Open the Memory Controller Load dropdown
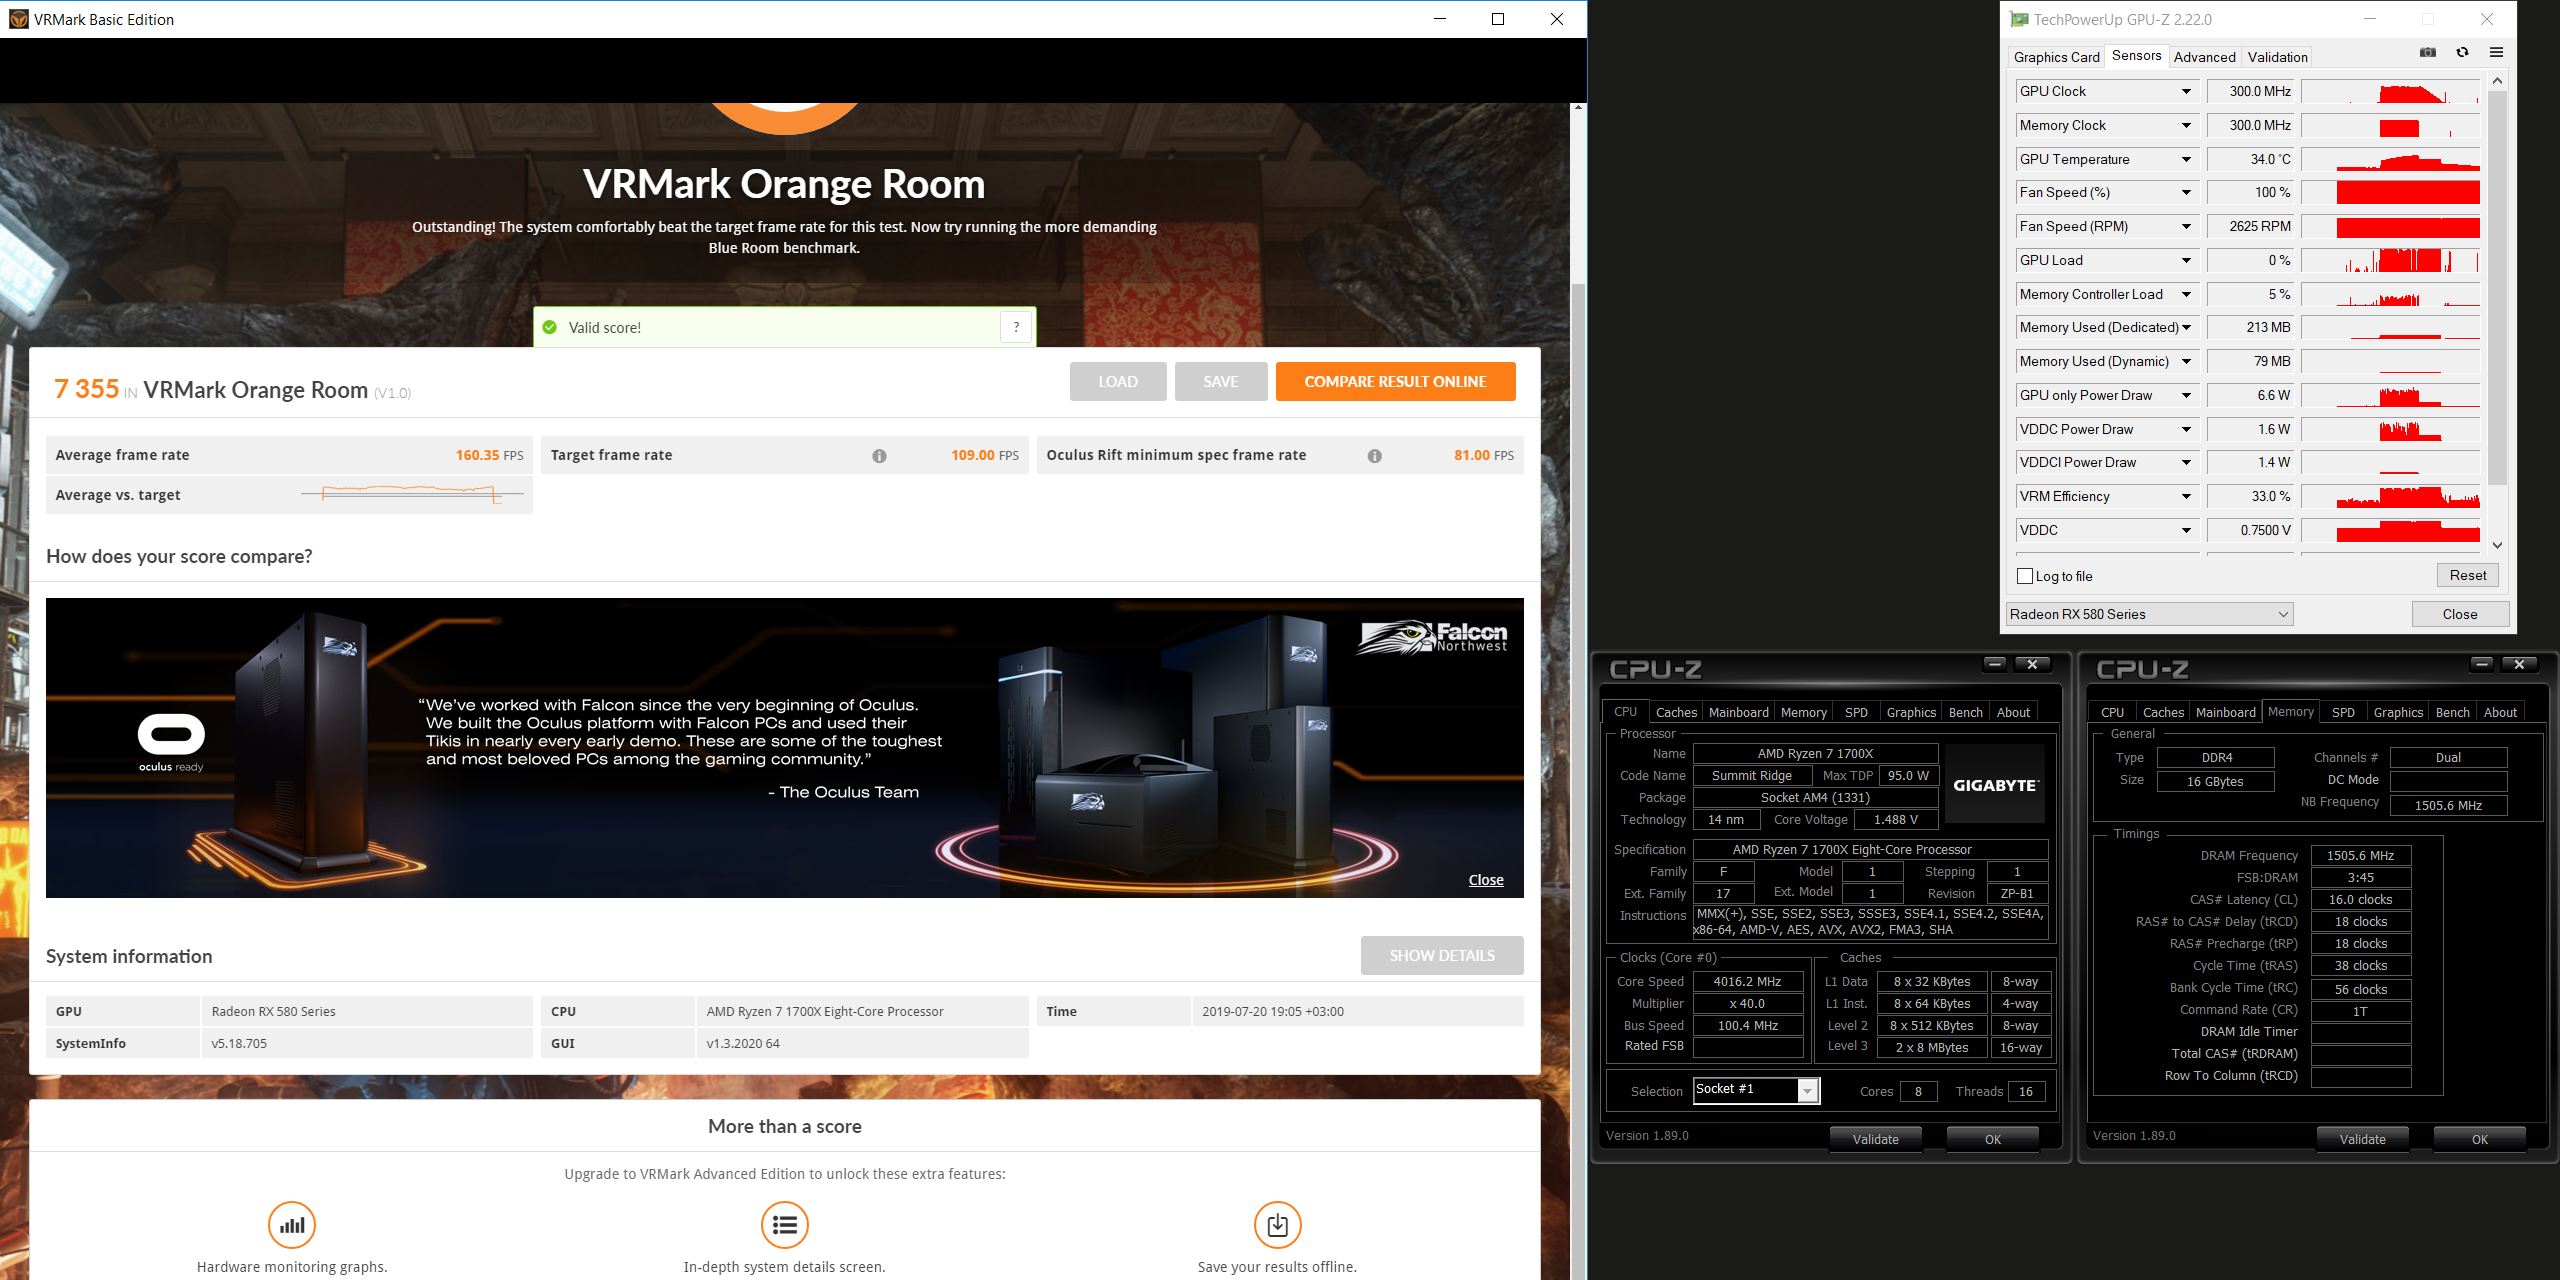Viewport: 2560px width, 1280px height. click(2186, 295)
